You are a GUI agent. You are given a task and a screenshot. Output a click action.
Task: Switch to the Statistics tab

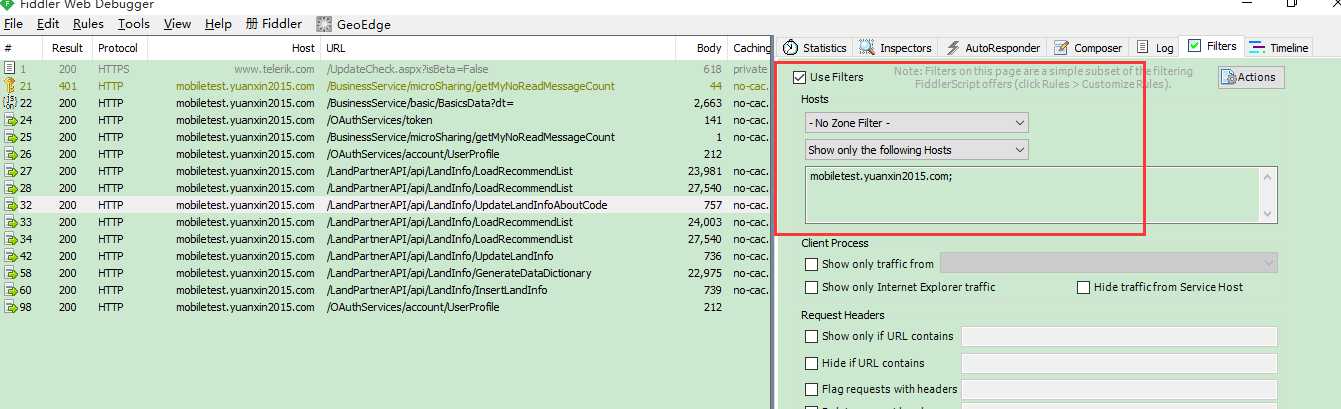pyautogui.click(x=815, y=48)
